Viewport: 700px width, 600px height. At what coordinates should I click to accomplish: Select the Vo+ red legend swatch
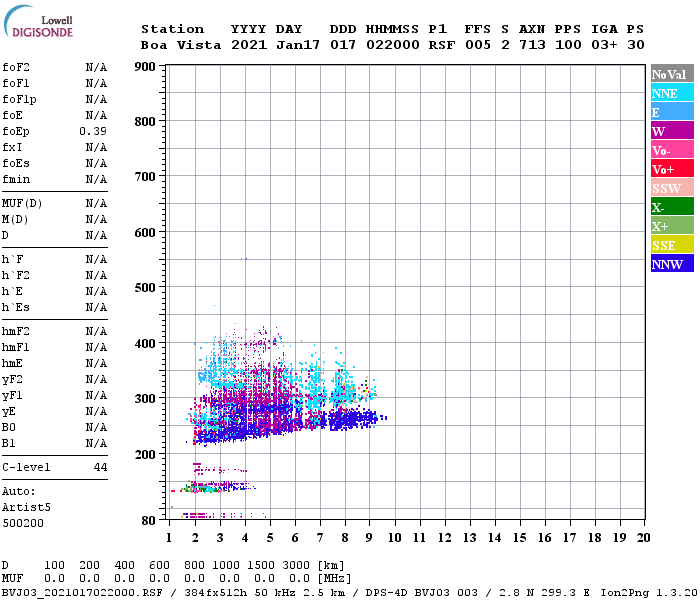672,169
